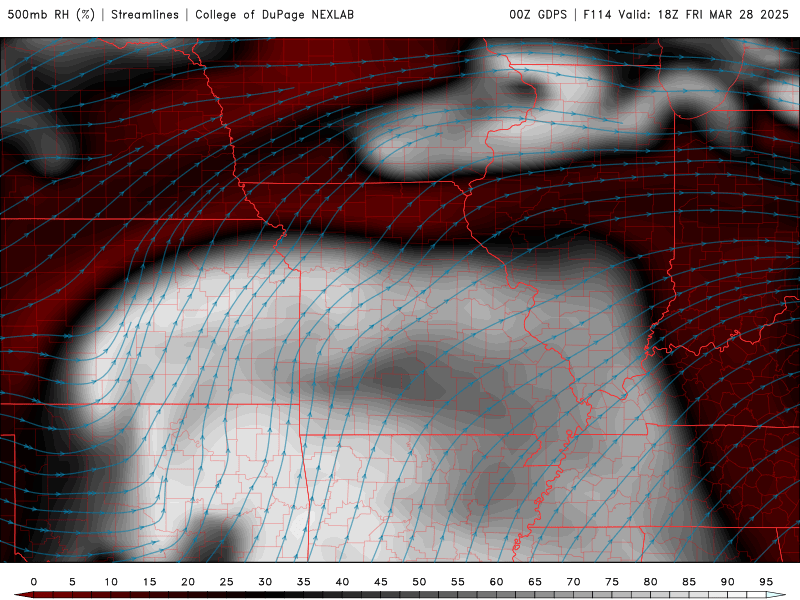
Task: Select the "50" legend number
Action: click(419, 582)
